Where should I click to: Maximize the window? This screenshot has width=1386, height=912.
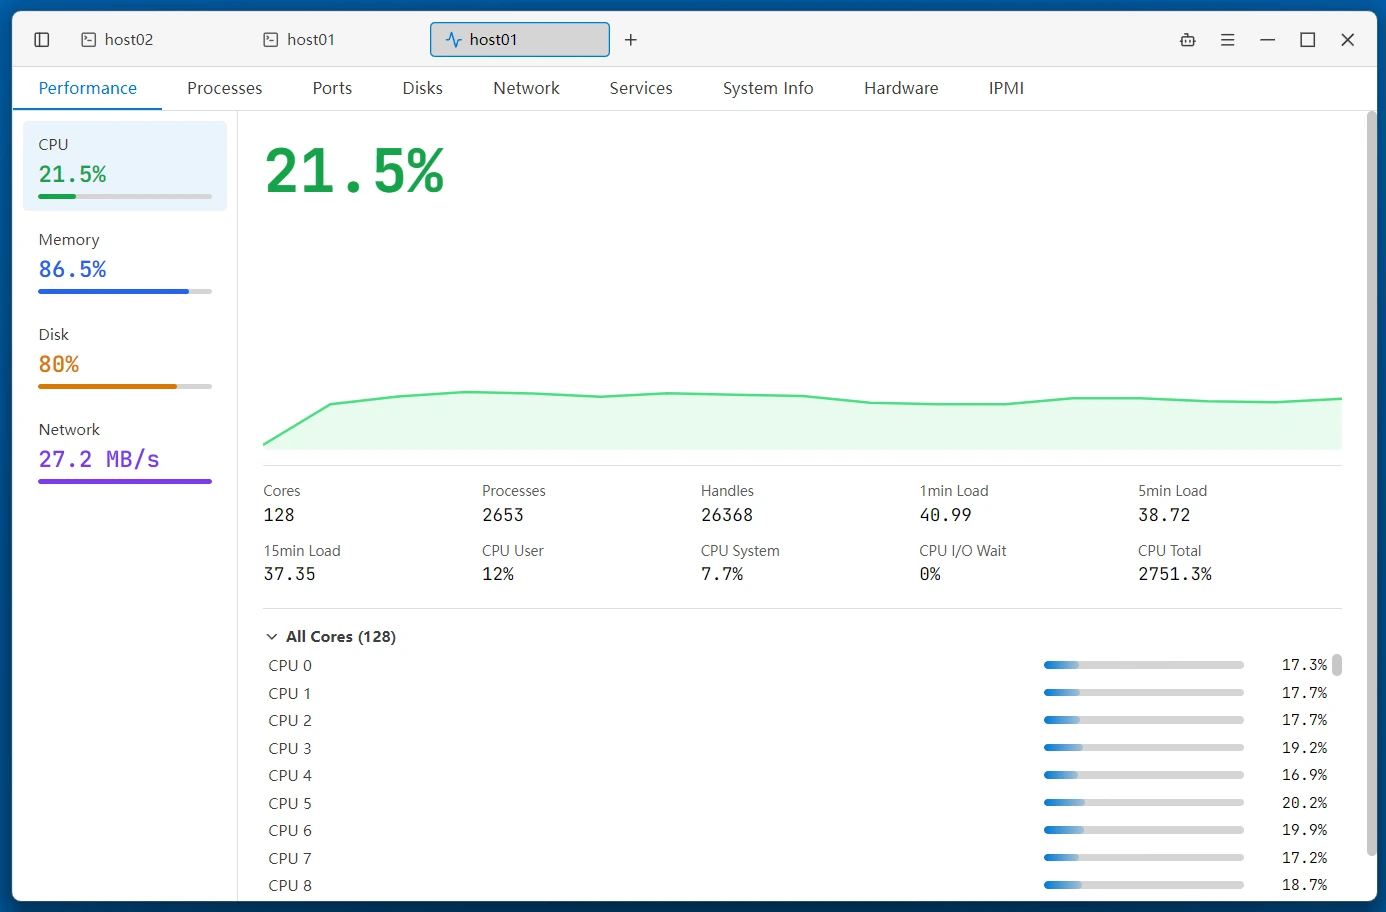(x=1308, y=40)
